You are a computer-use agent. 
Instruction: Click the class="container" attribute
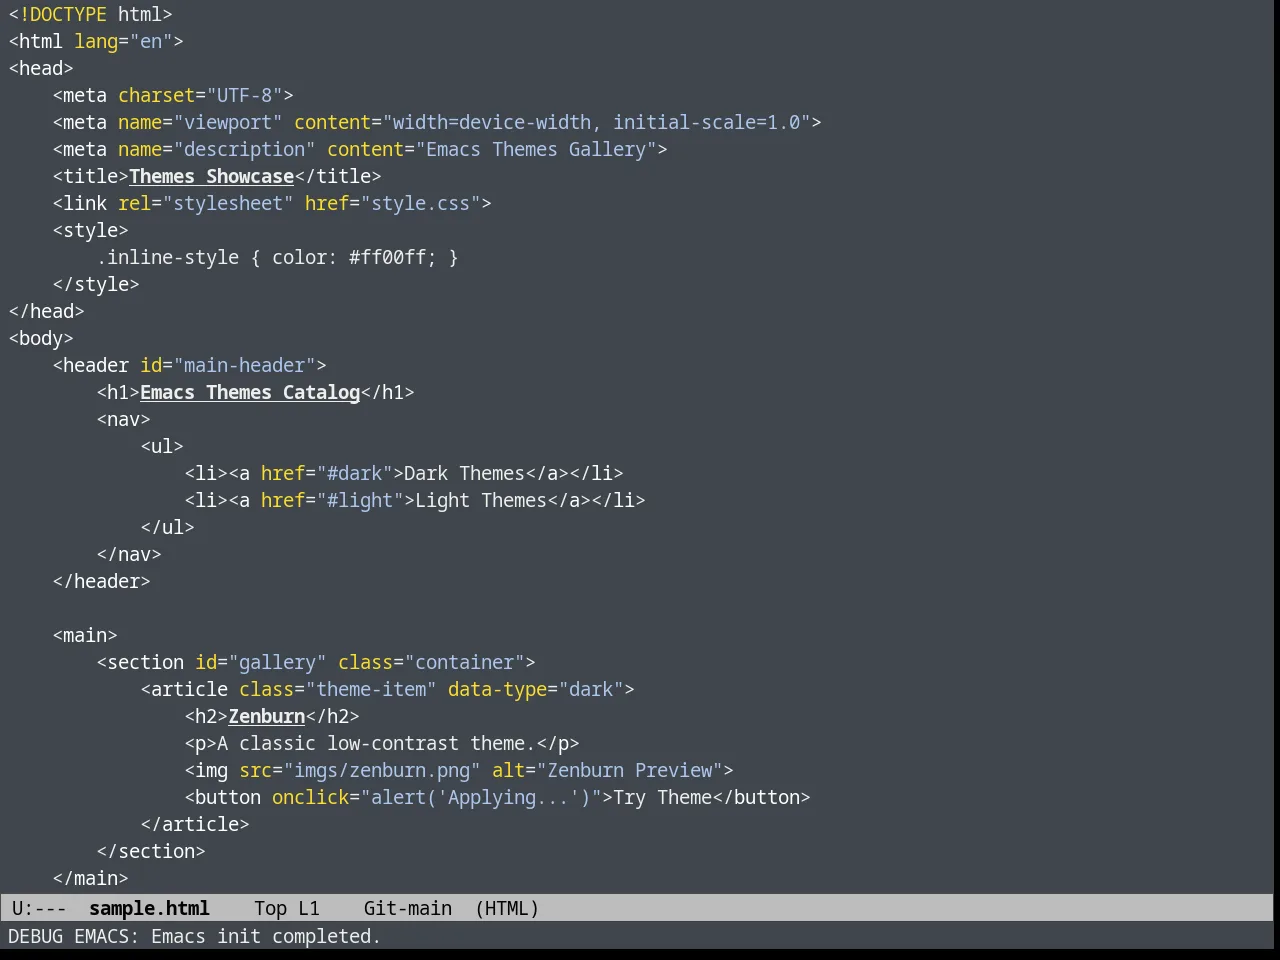point(432,662)
